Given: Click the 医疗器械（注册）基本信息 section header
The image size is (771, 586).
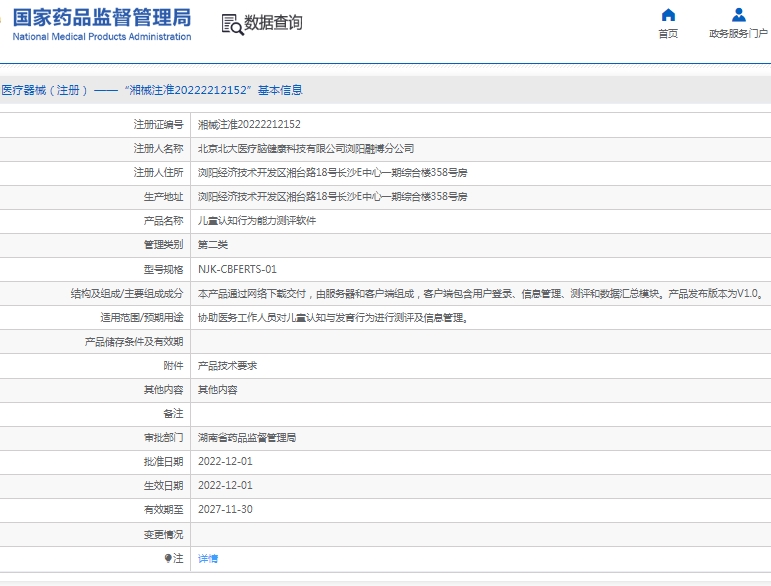Looking at the screenshot, I should click(x=152, y=90).
